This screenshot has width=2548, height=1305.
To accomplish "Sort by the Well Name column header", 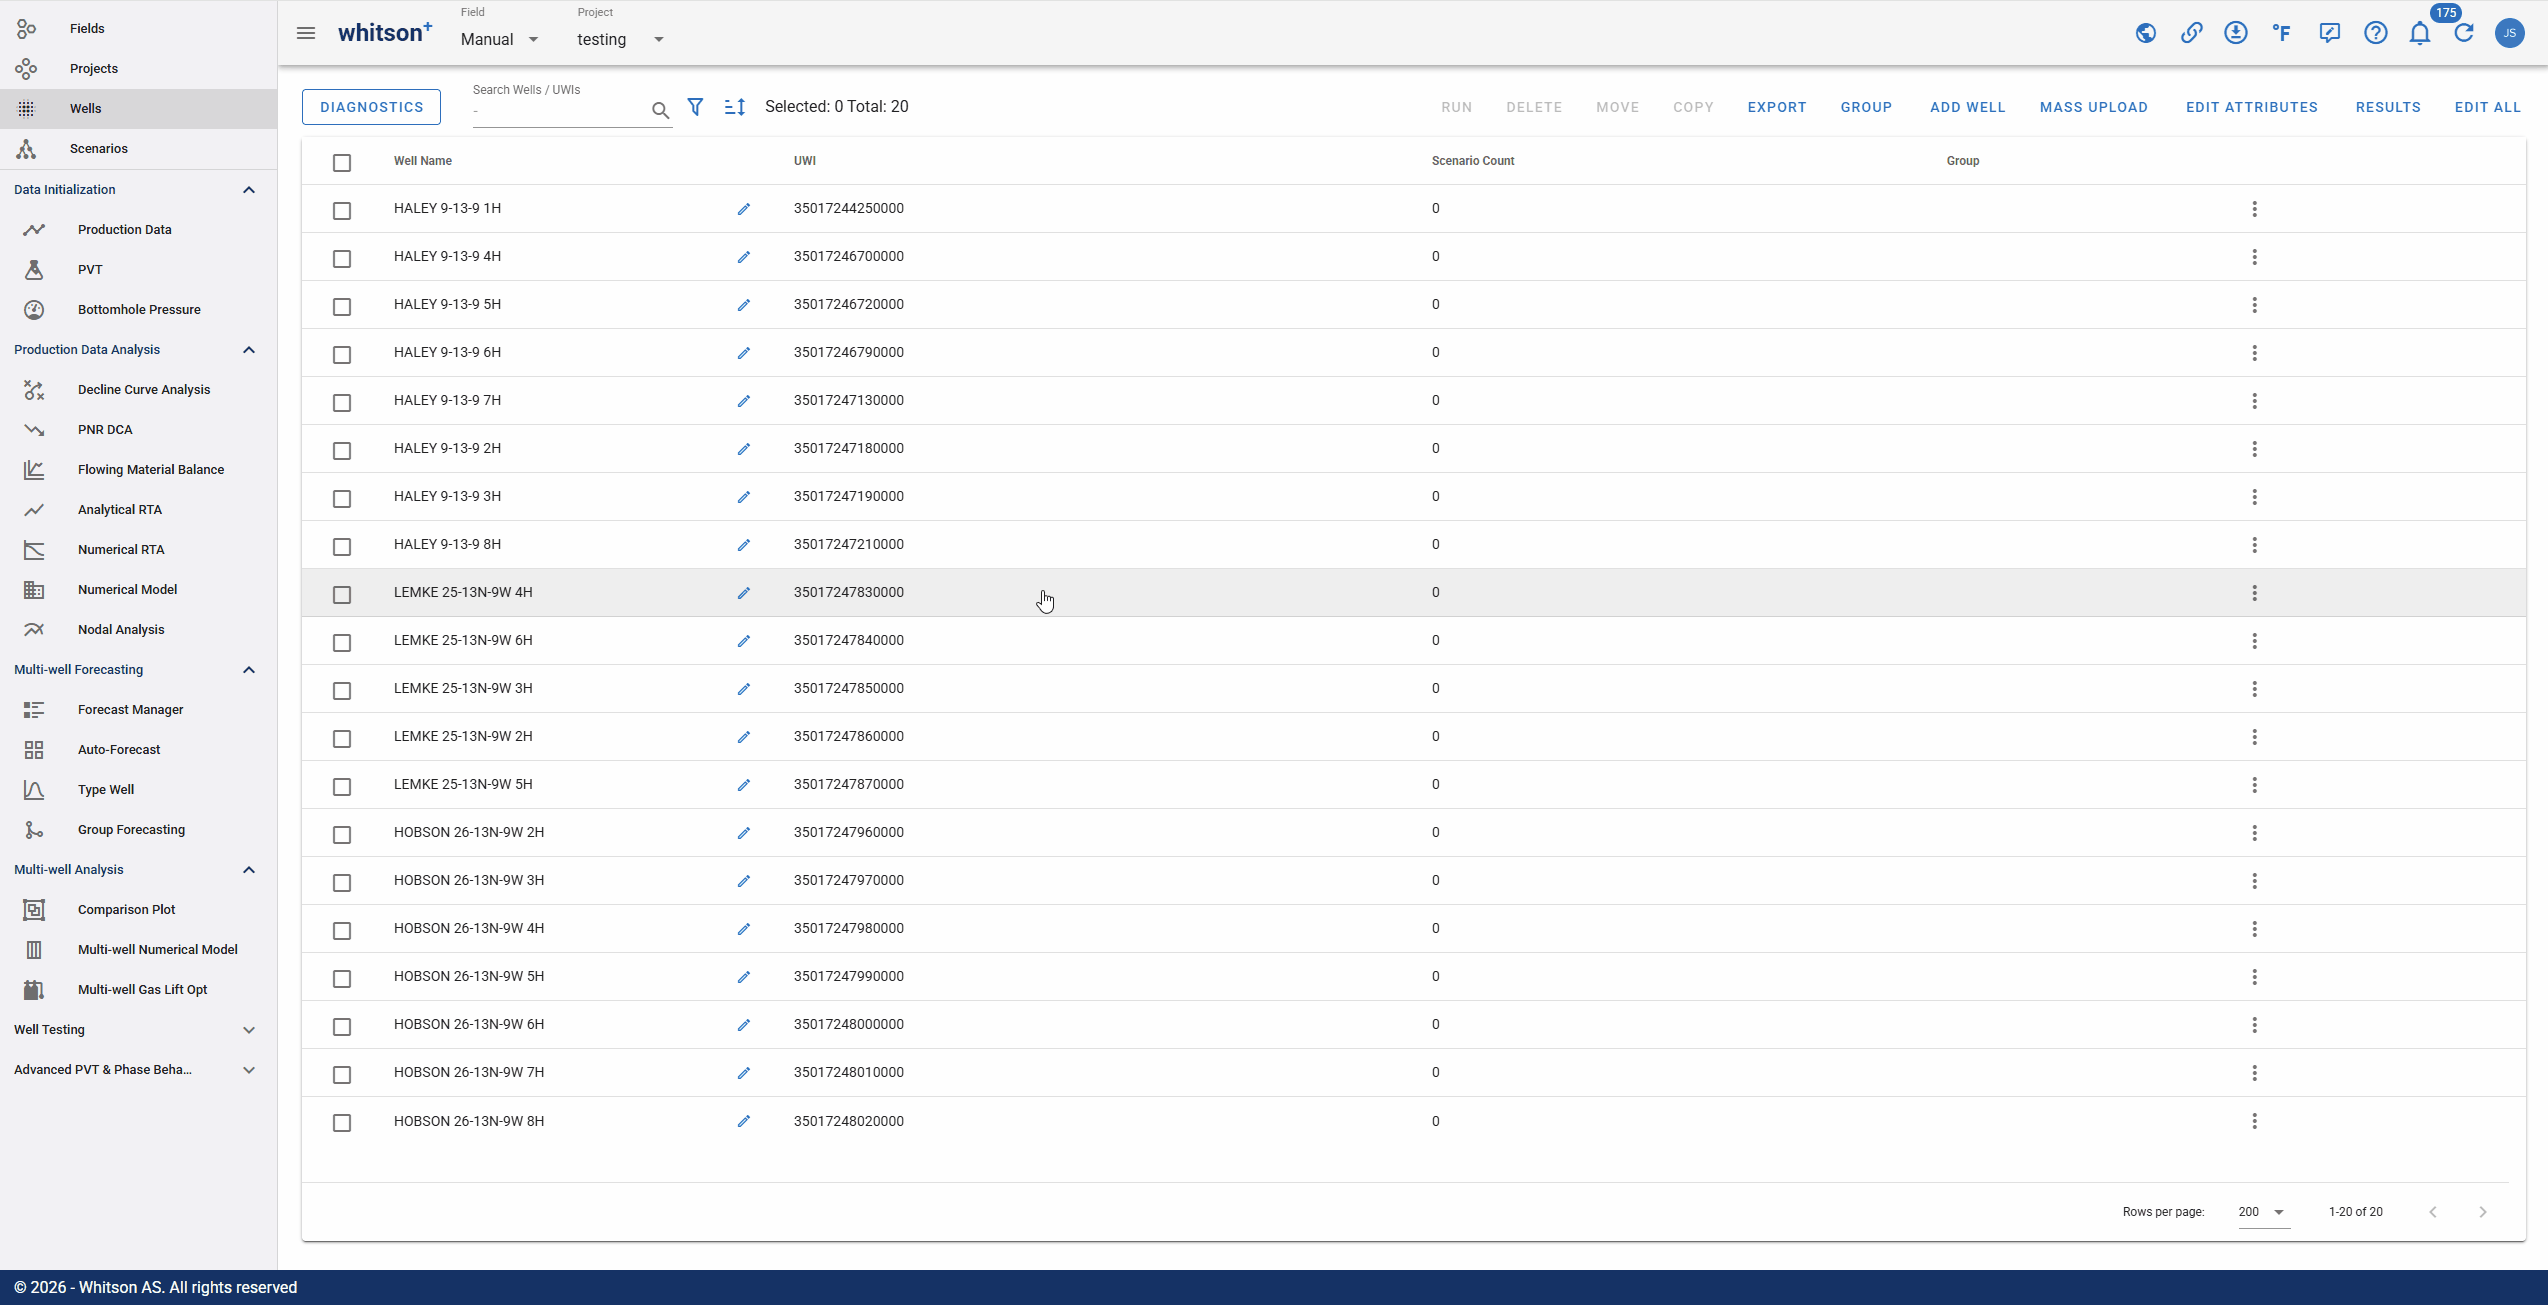I will tap(423, 161).
